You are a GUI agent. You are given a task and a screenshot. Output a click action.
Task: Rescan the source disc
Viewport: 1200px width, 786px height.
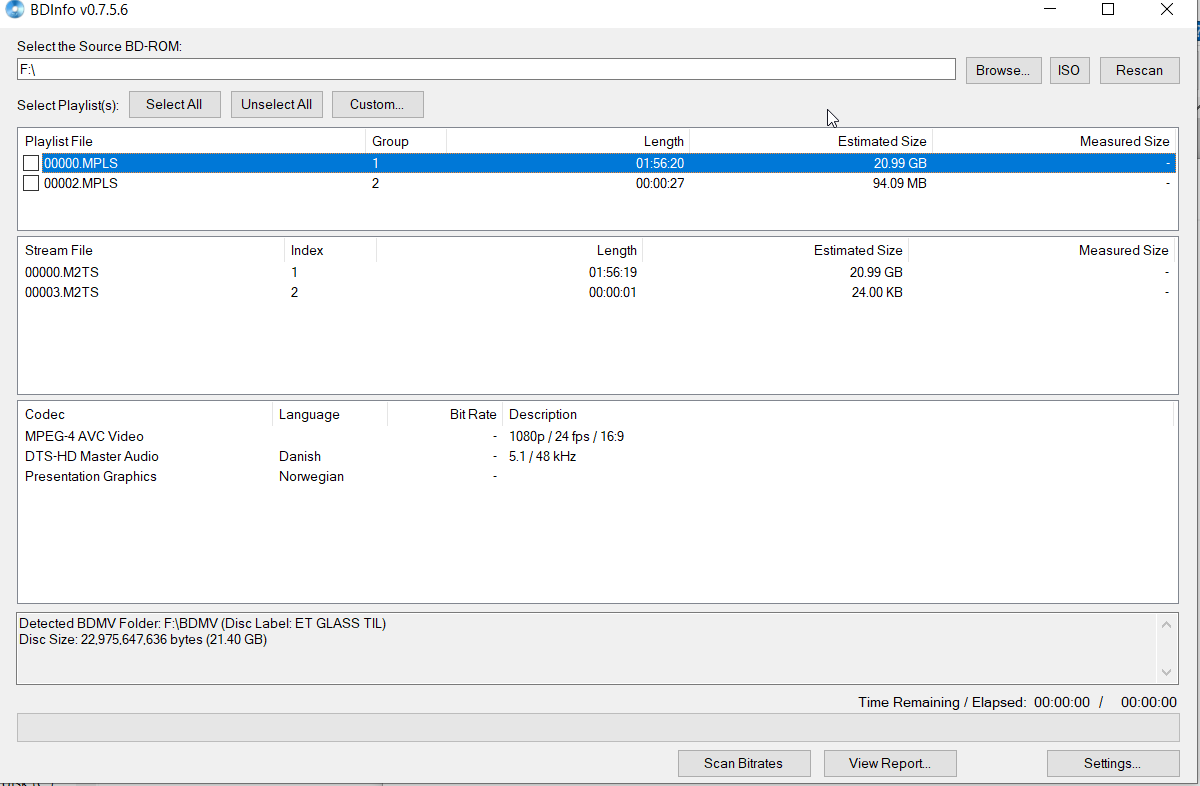(x=1140, y=70)
